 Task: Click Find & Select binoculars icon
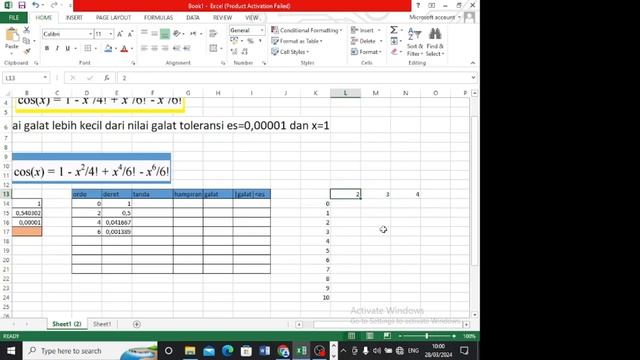(x=435, y=42)
